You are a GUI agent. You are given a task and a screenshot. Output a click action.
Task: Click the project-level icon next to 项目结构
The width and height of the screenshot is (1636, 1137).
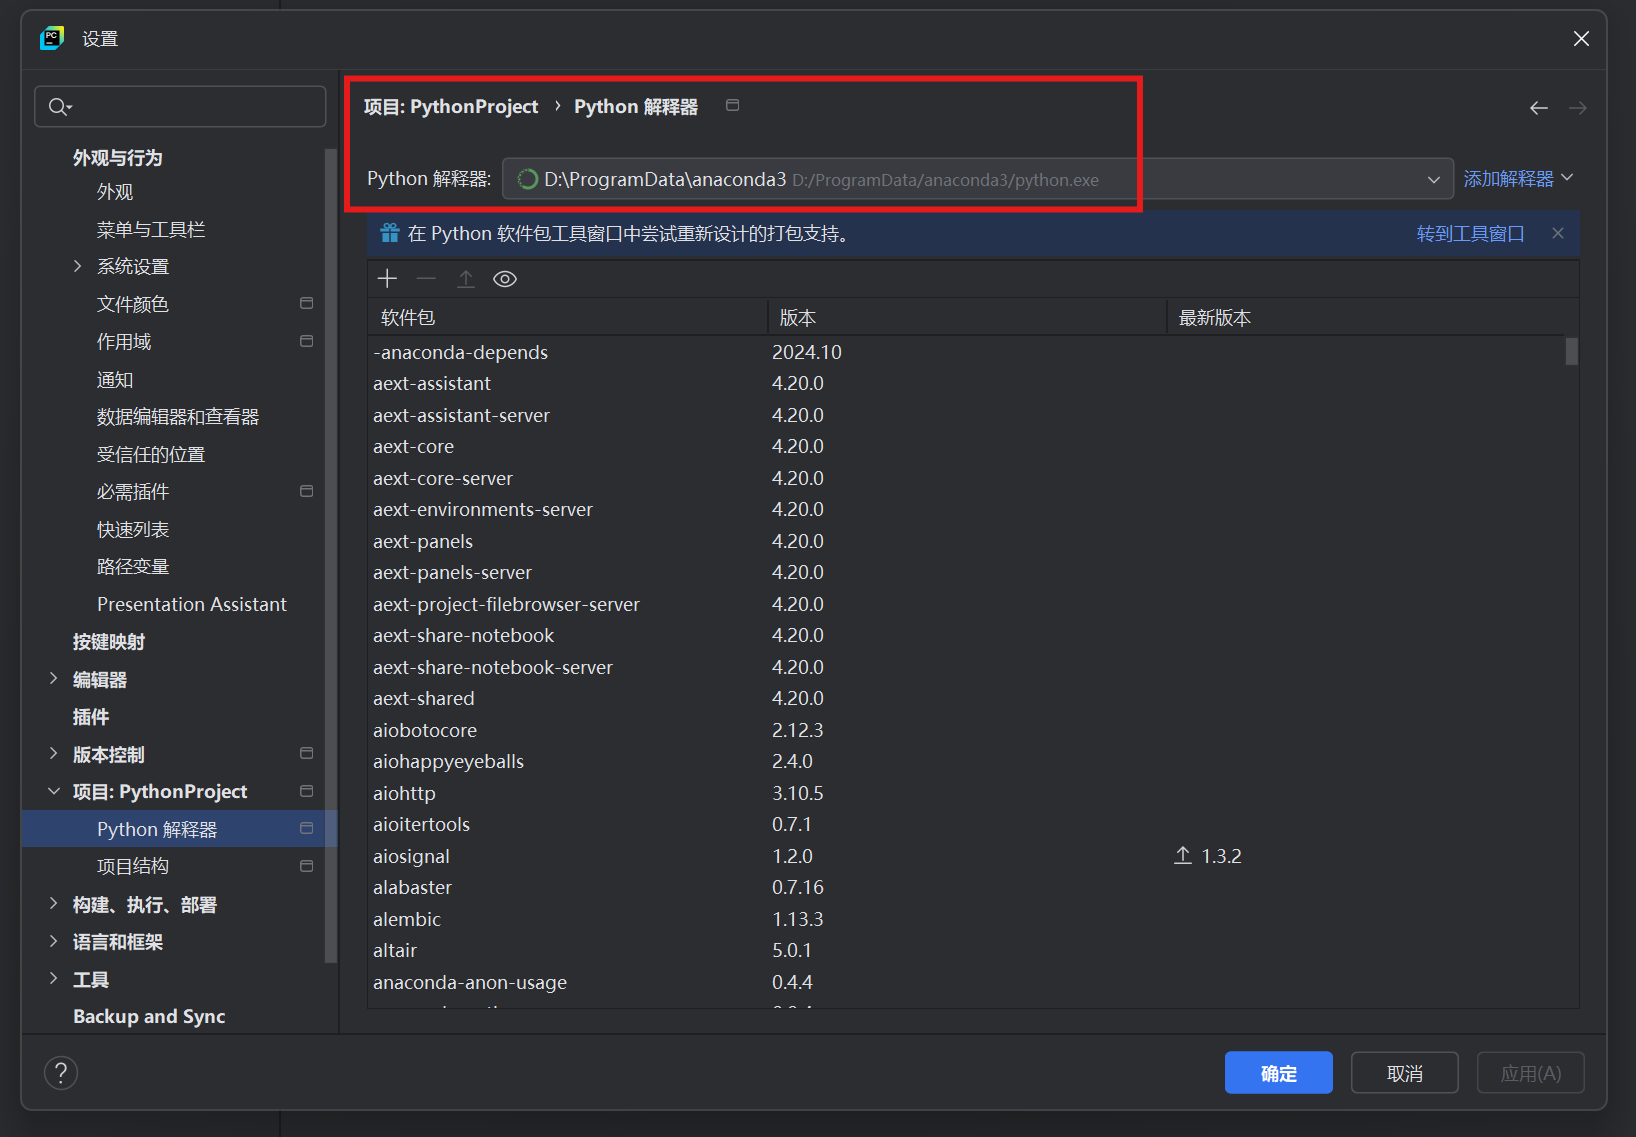306,866
